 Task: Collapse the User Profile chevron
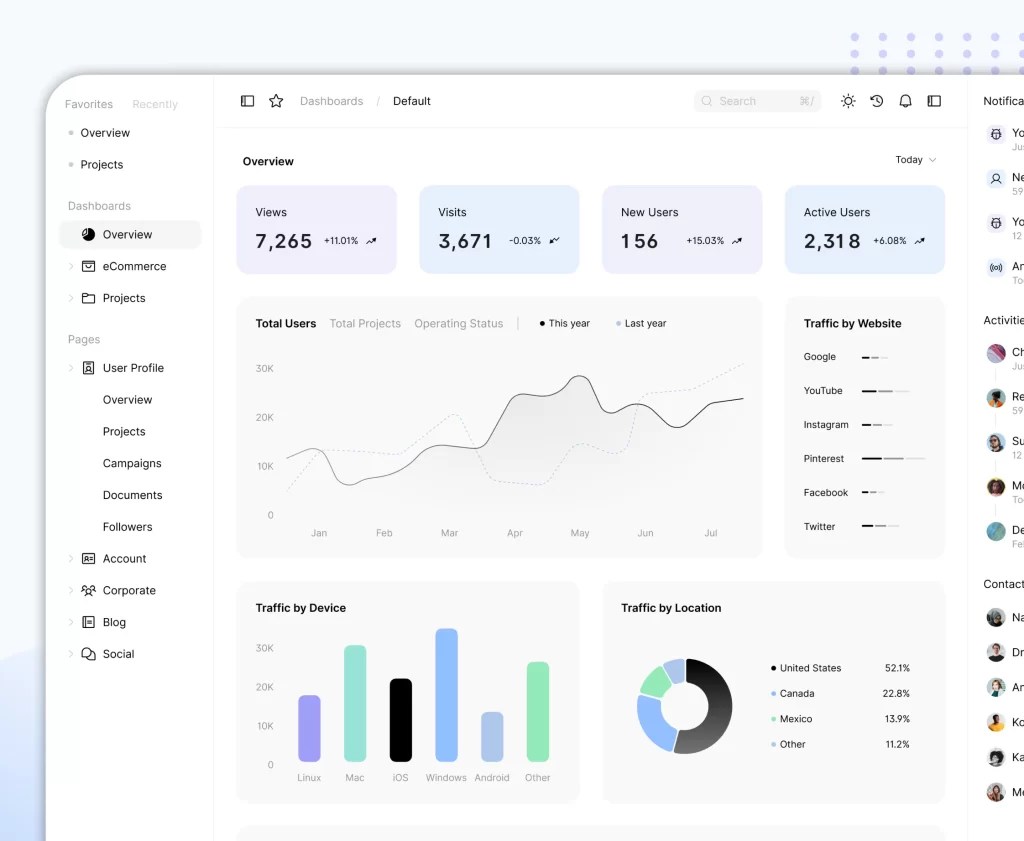(x=71, y=368)
